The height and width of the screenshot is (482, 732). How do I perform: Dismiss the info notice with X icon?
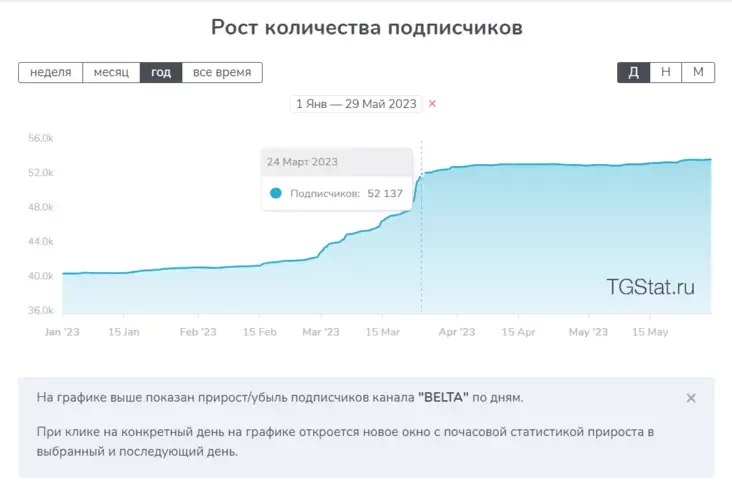691,398
